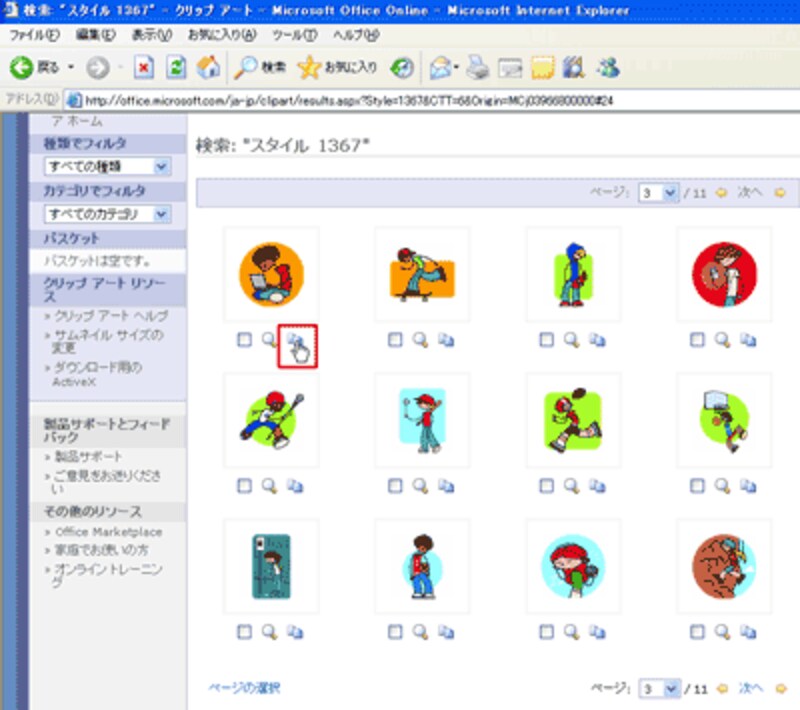This screenshot has width=800, height=710.
Task: Click the yellow note Discuss toolbar icon
Action: 542,68
